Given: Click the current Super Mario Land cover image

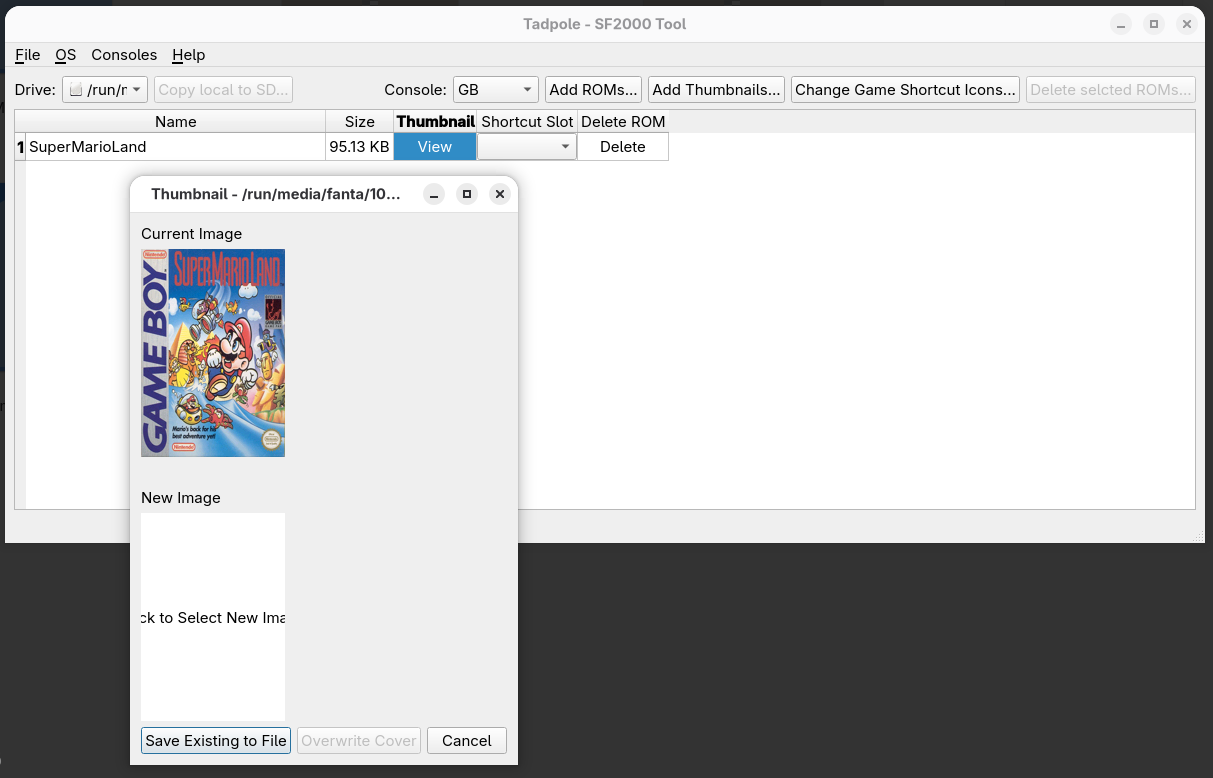Looking at the screenshot, I should click(x=213, y=353).
